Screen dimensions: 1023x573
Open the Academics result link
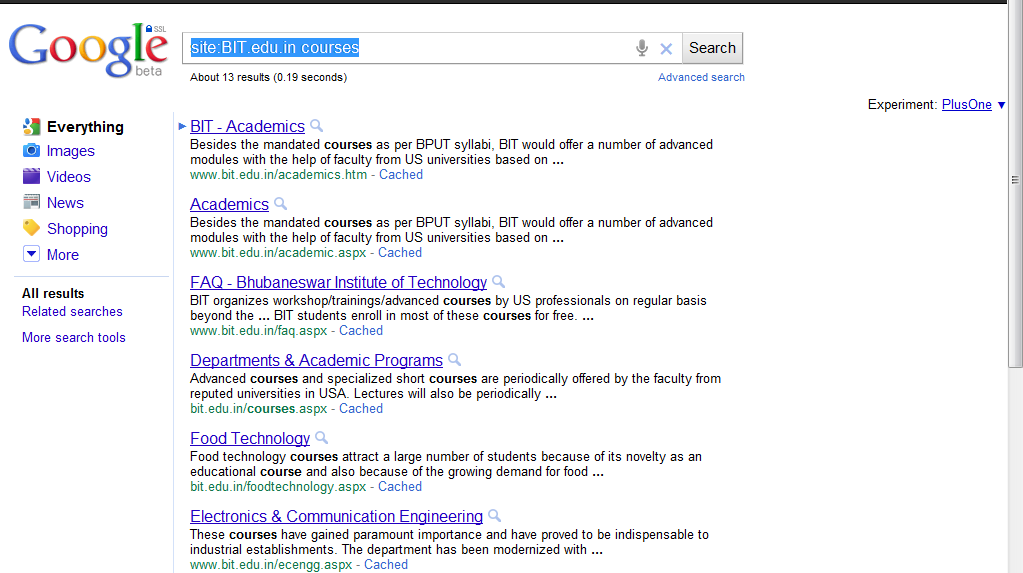click(229, 204)
